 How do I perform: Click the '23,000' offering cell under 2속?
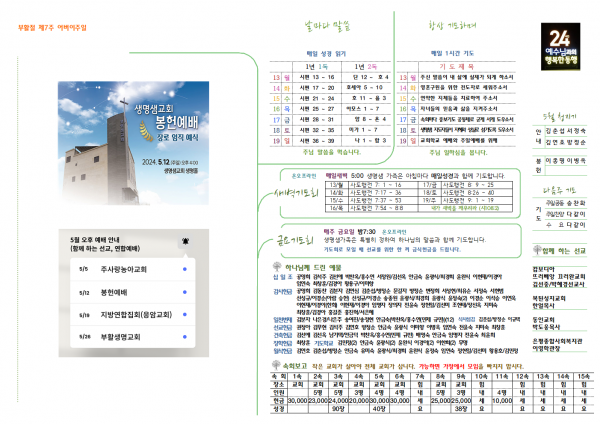tap(318, 401)
